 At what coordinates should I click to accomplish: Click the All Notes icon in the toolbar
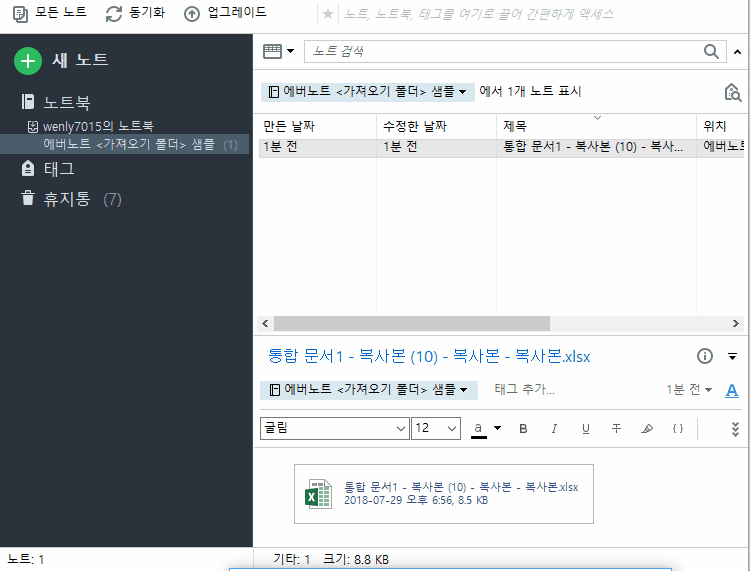click(x=20, y=14)
